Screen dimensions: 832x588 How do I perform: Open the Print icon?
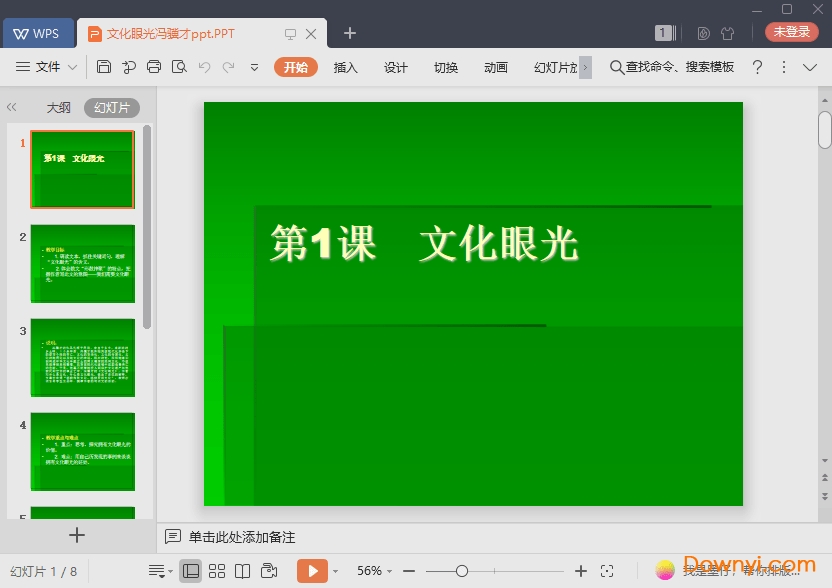click(x=156, y=67)
